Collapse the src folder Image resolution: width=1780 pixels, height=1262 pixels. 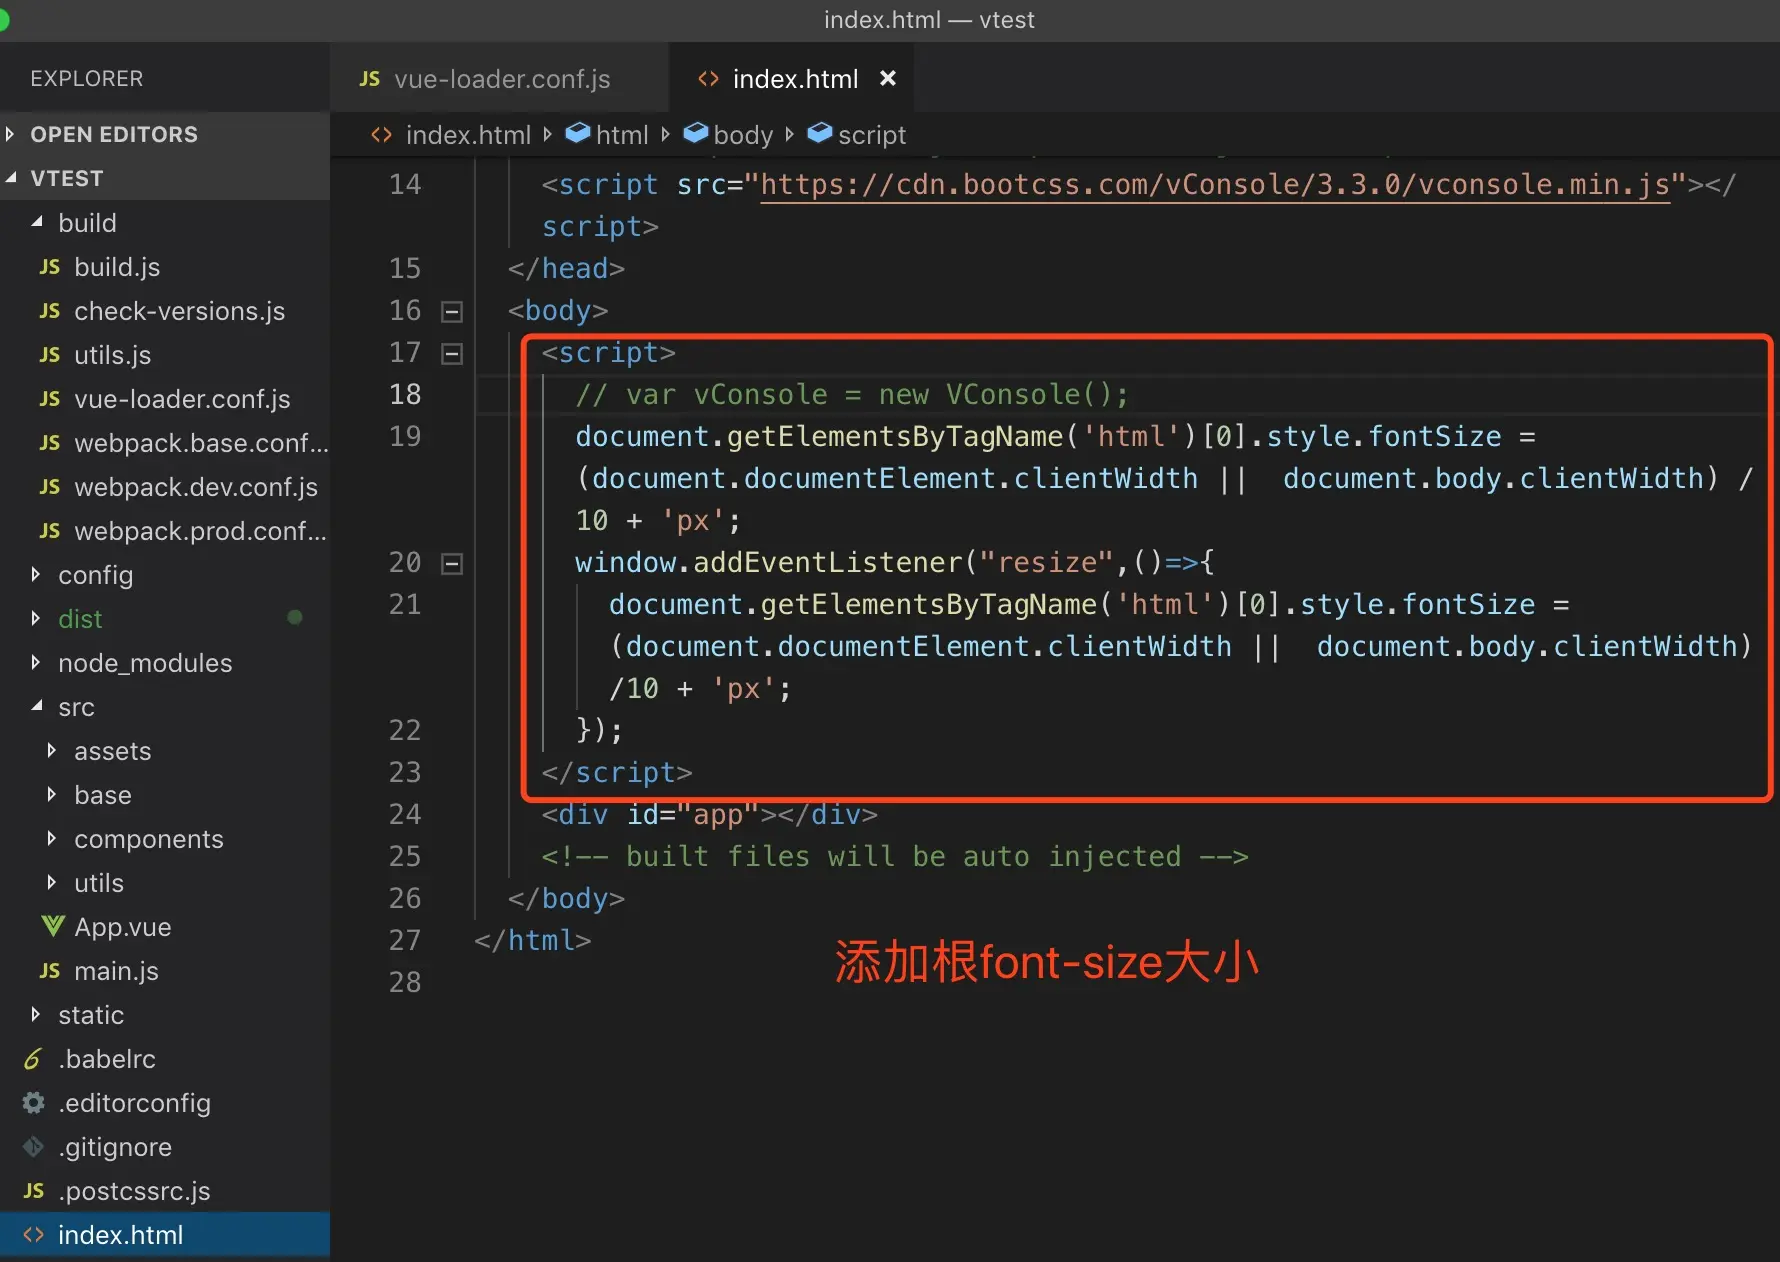tap(37, 706)
